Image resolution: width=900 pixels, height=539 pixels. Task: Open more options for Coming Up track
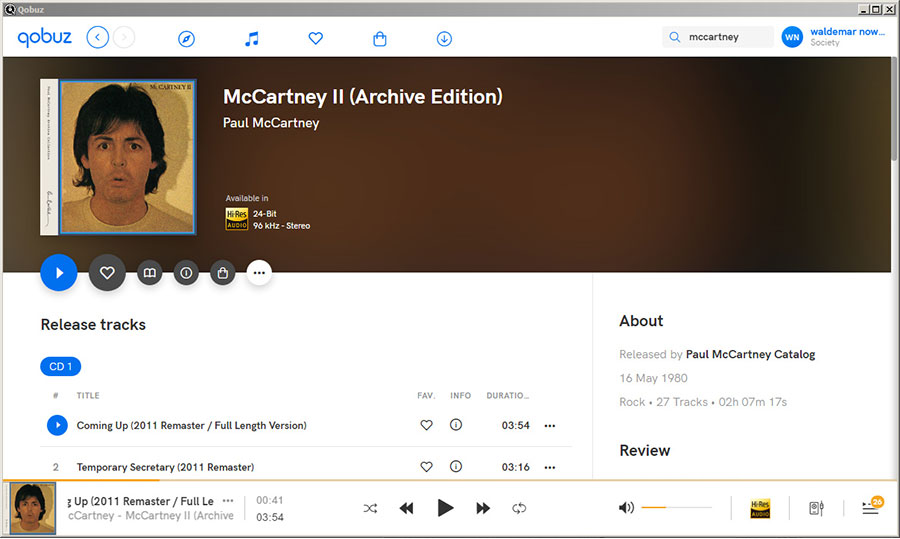550,425
